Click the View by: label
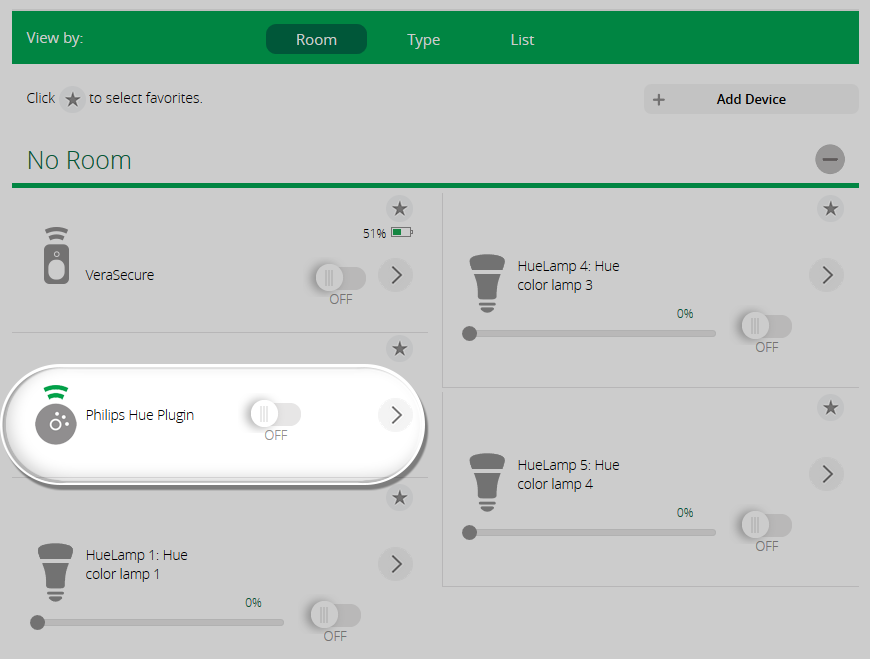This screenshot has width=870, height=659. pos(54,38)
